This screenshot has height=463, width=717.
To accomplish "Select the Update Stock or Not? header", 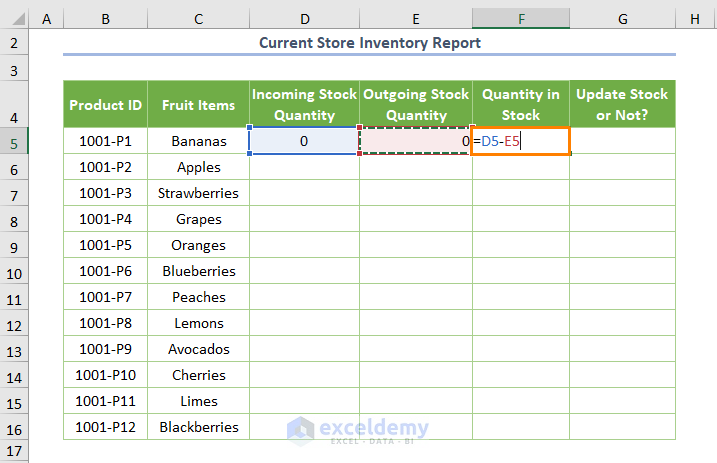I will [x=622, y=104].
